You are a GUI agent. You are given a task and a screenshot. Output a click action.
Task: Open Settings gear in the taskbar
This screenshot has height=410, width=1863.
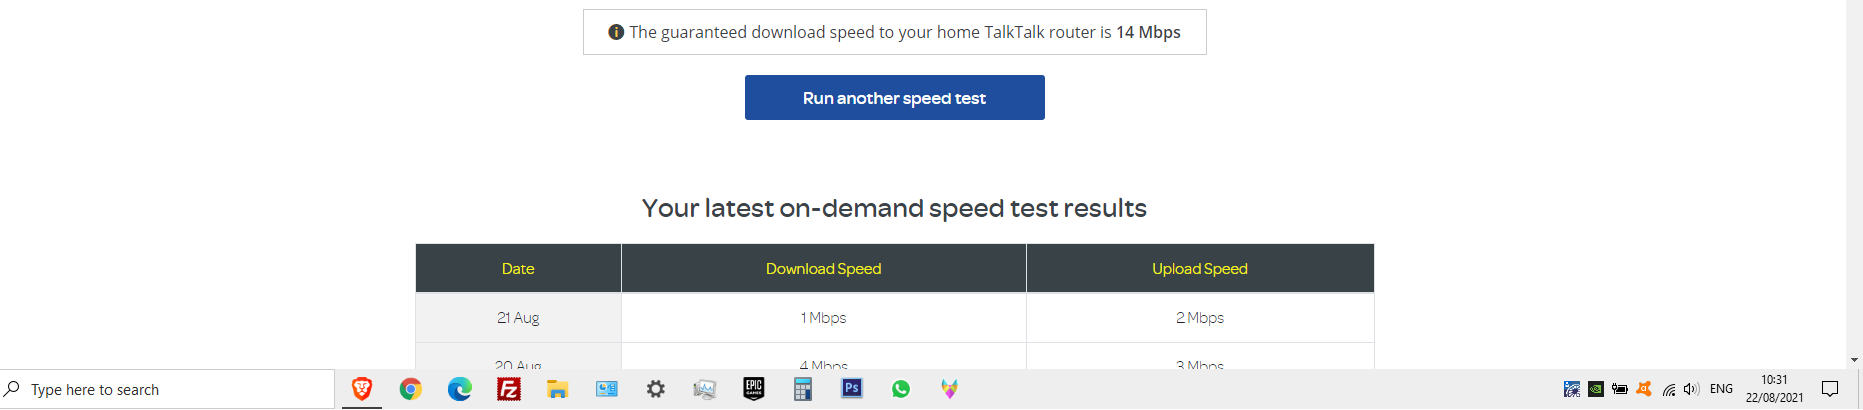[x=655, y=389]
